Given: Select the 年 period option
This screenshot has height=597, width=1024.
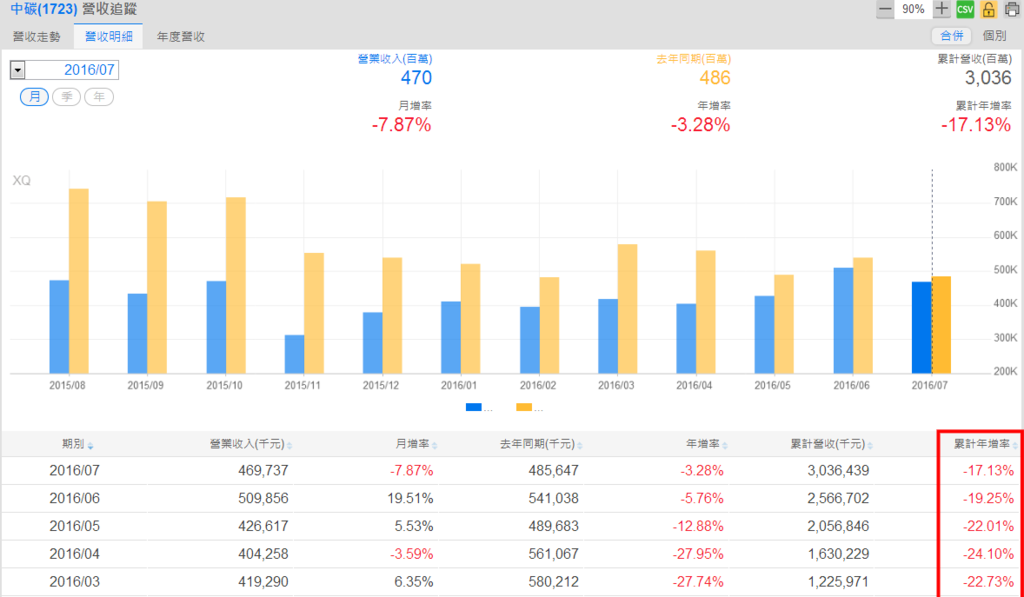Looking at the screenshot, I should [x=99, y=97].
